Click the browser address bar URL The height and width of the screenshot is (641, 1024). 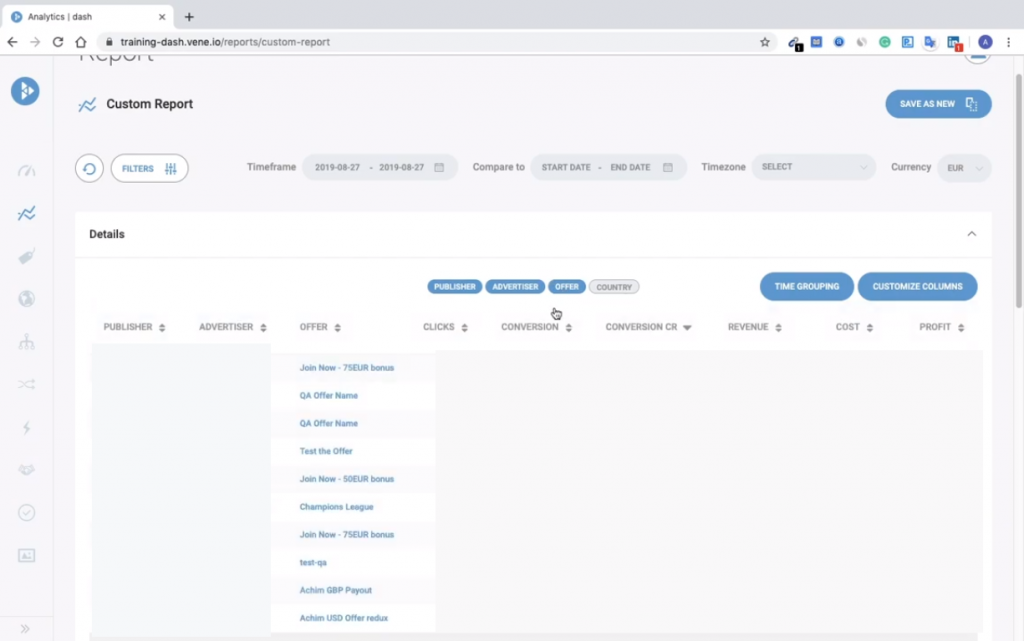click(225, 42)
